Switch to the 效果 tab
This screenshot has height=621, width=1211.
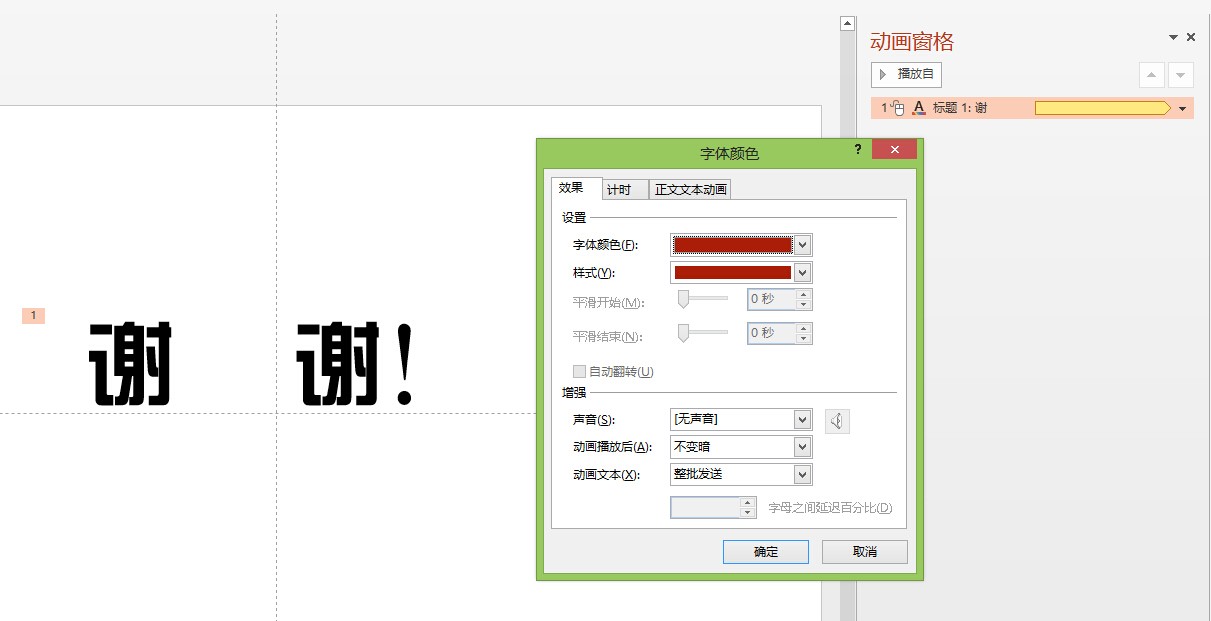576,188
